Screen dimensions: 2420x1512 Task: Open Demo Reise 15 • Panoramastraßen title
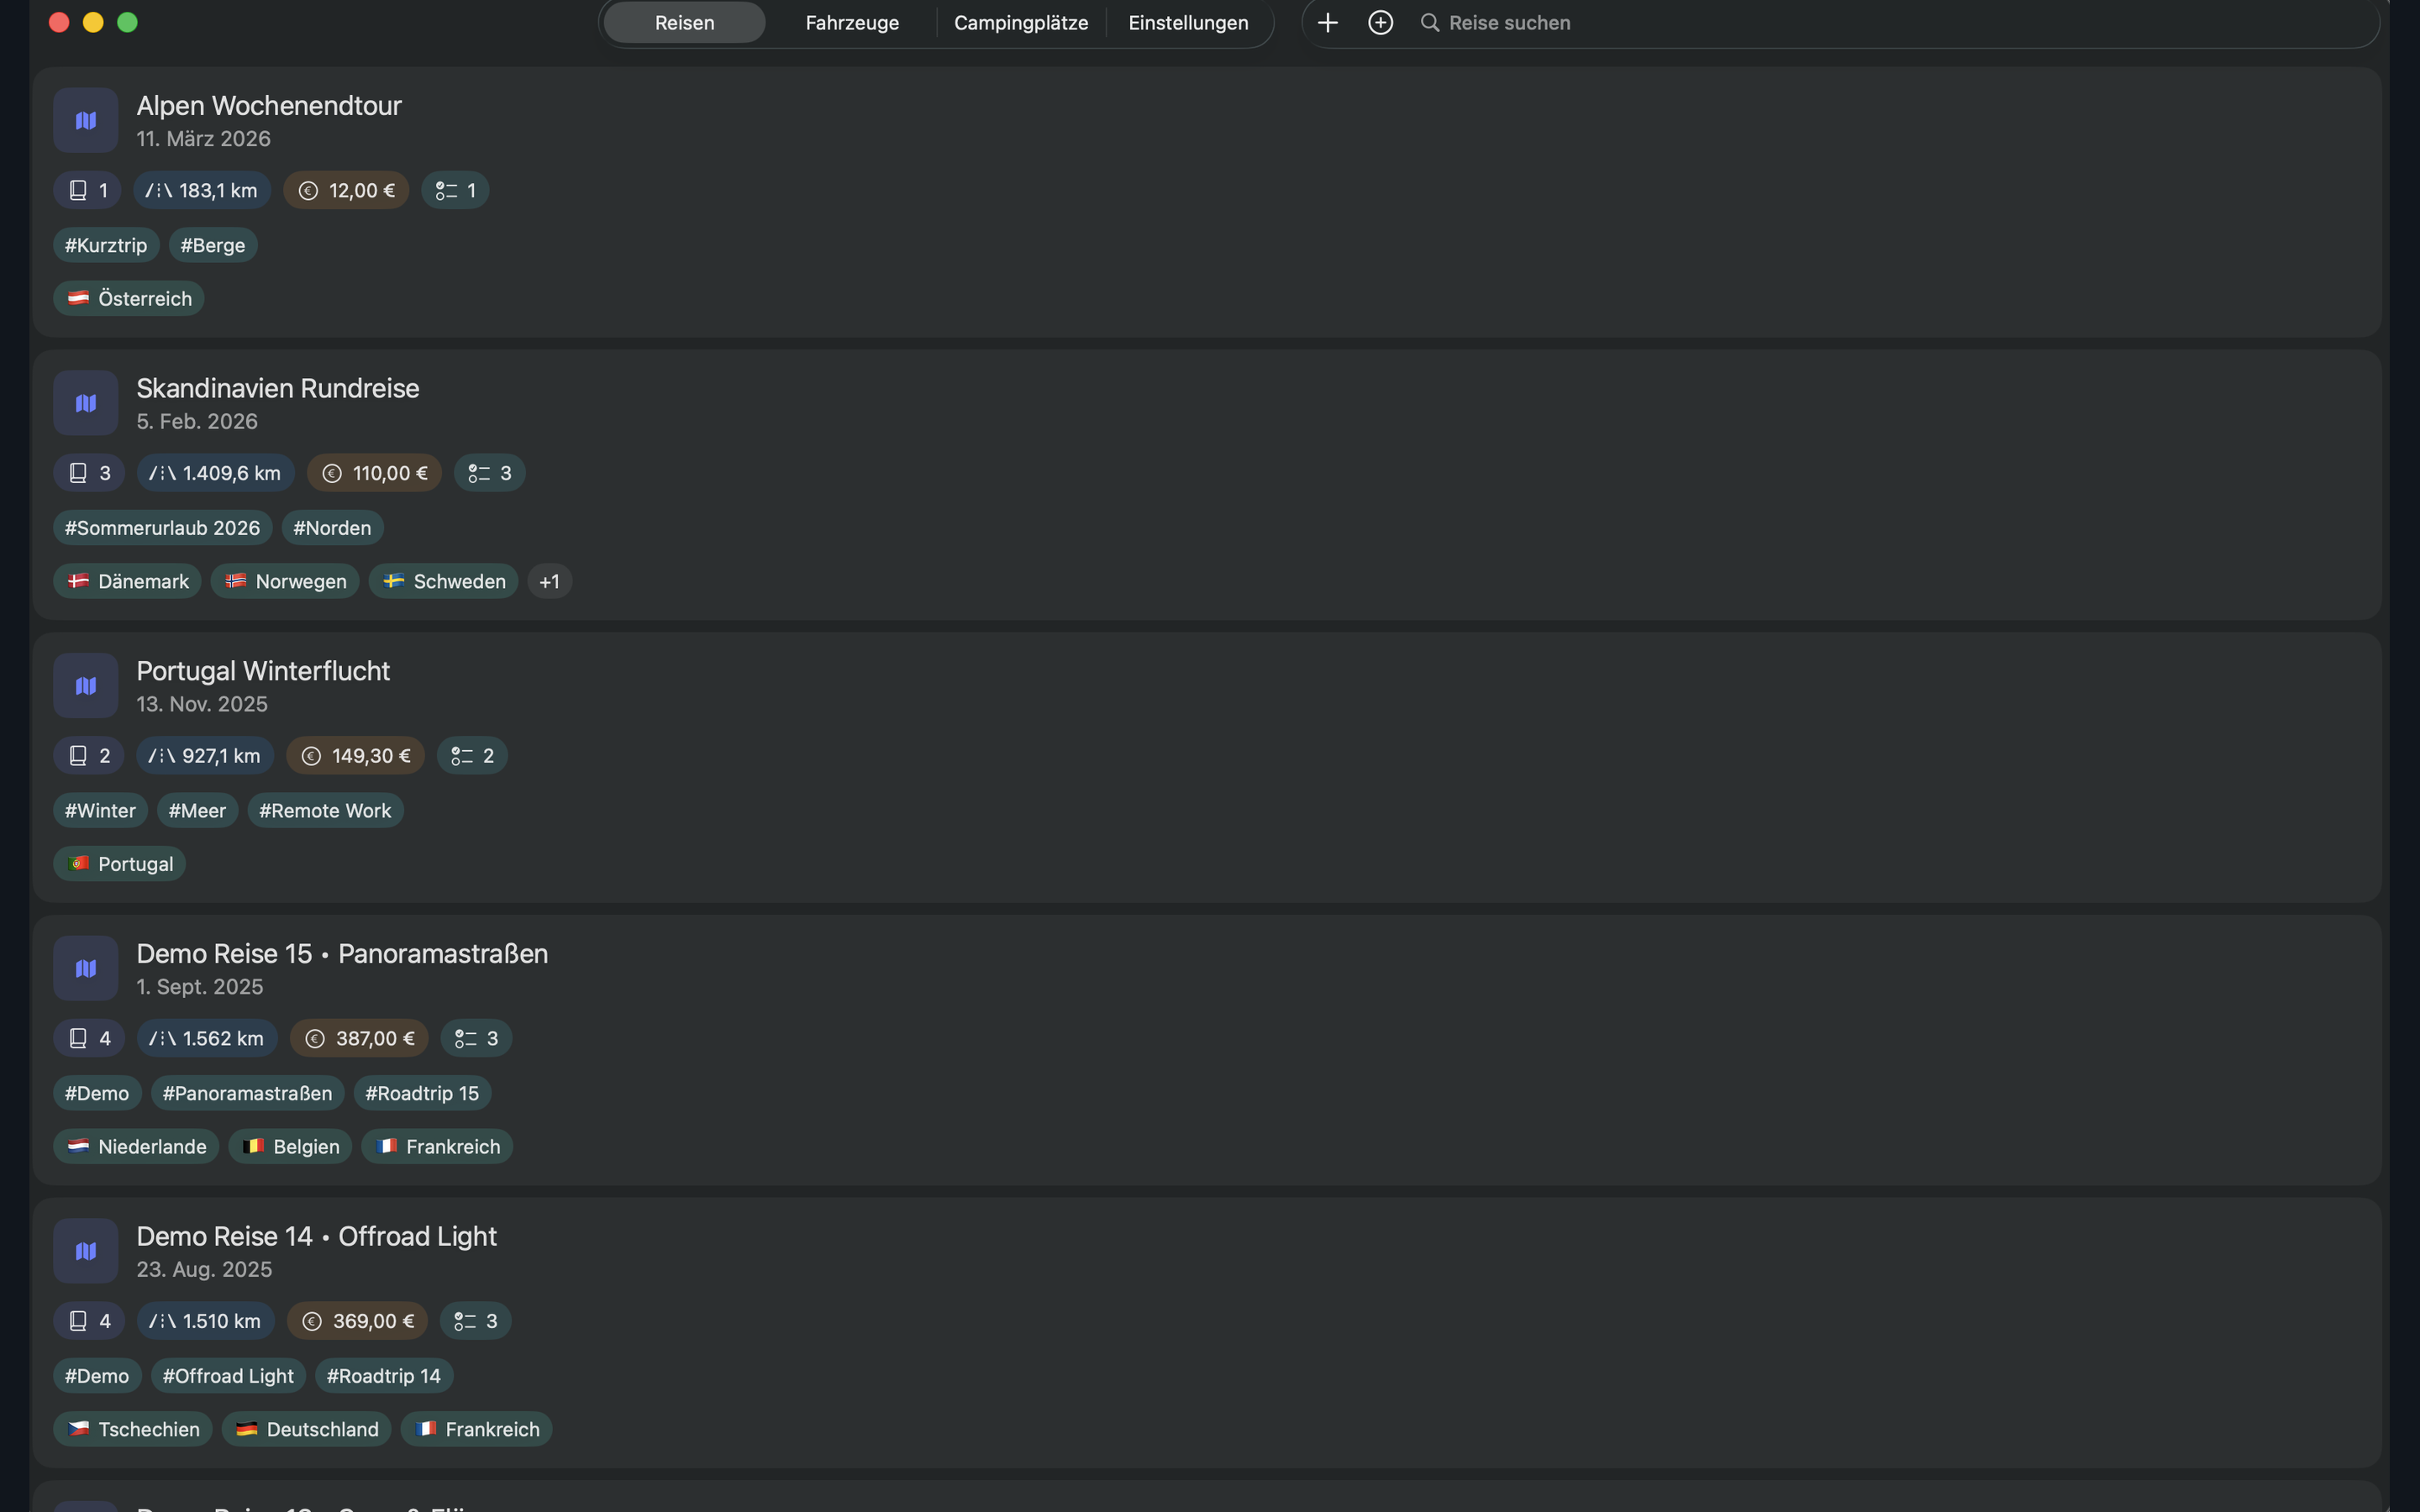pyautogui.click(x=342, y=954)
